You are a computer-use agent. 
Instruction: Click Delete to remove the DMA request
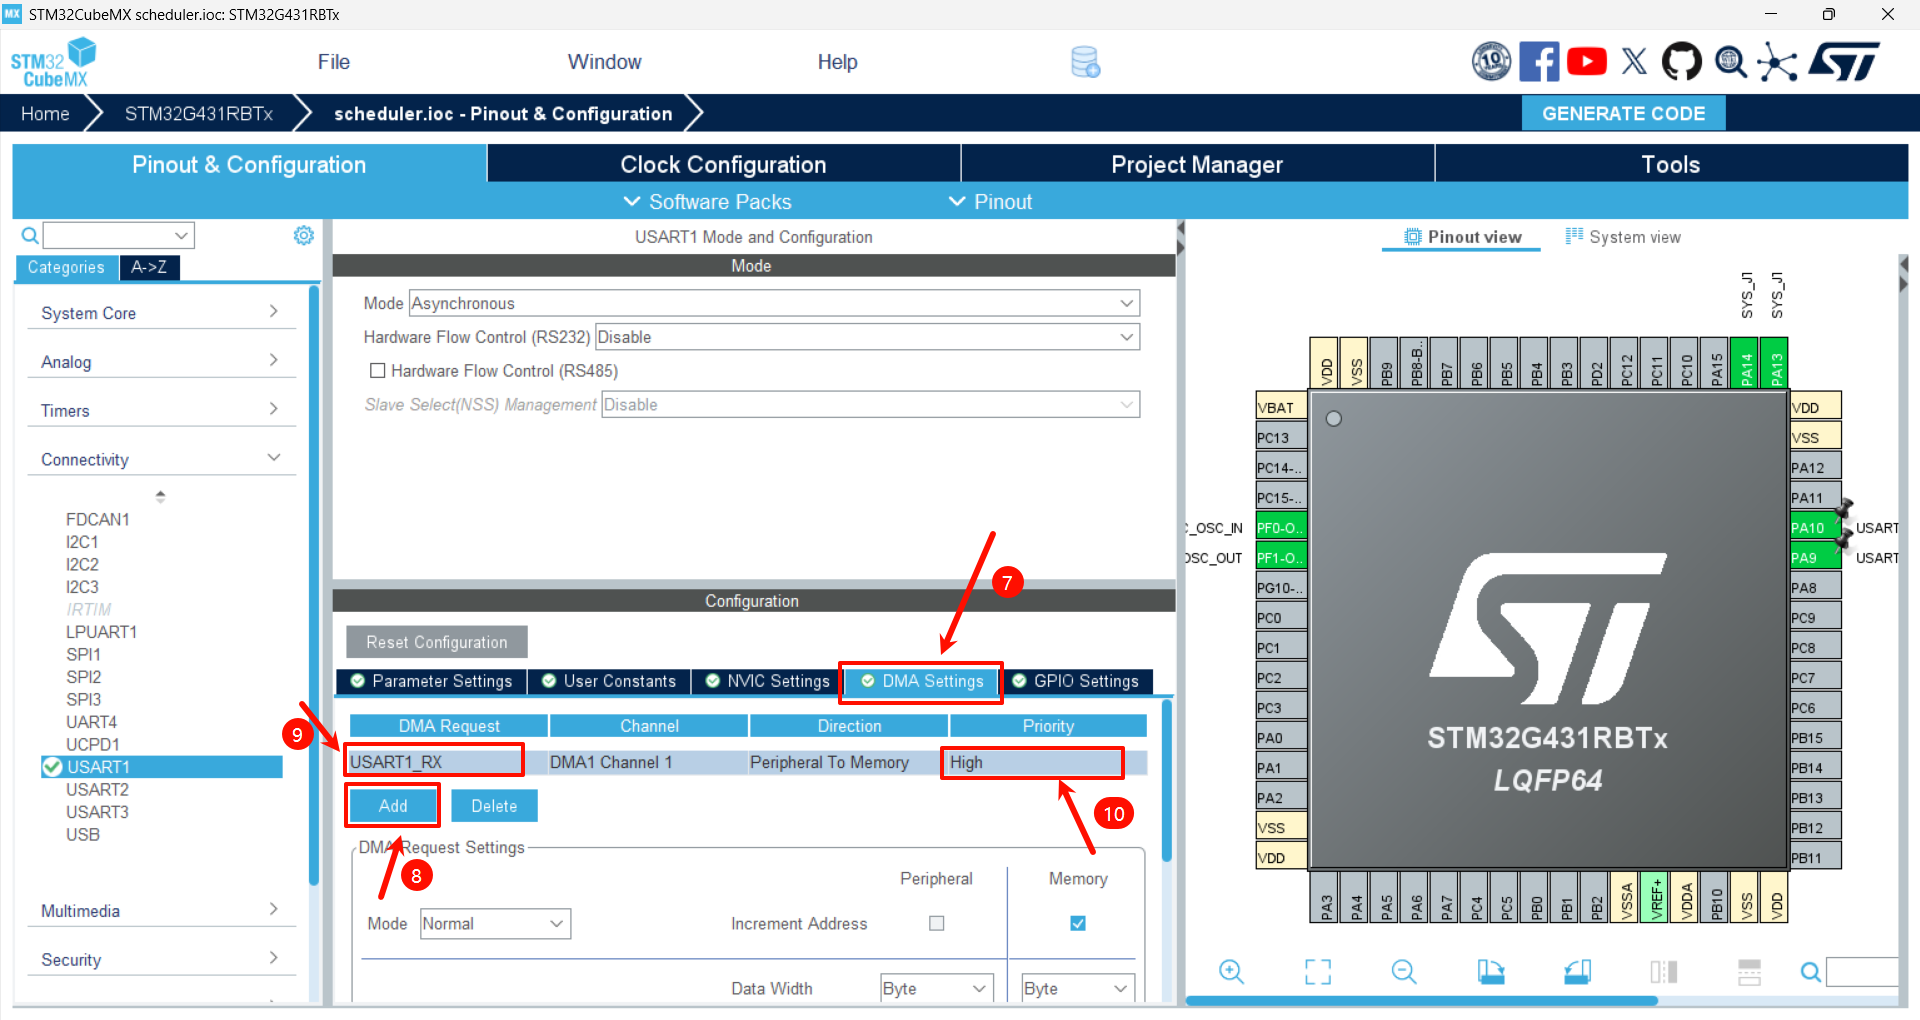click(494, 806)
